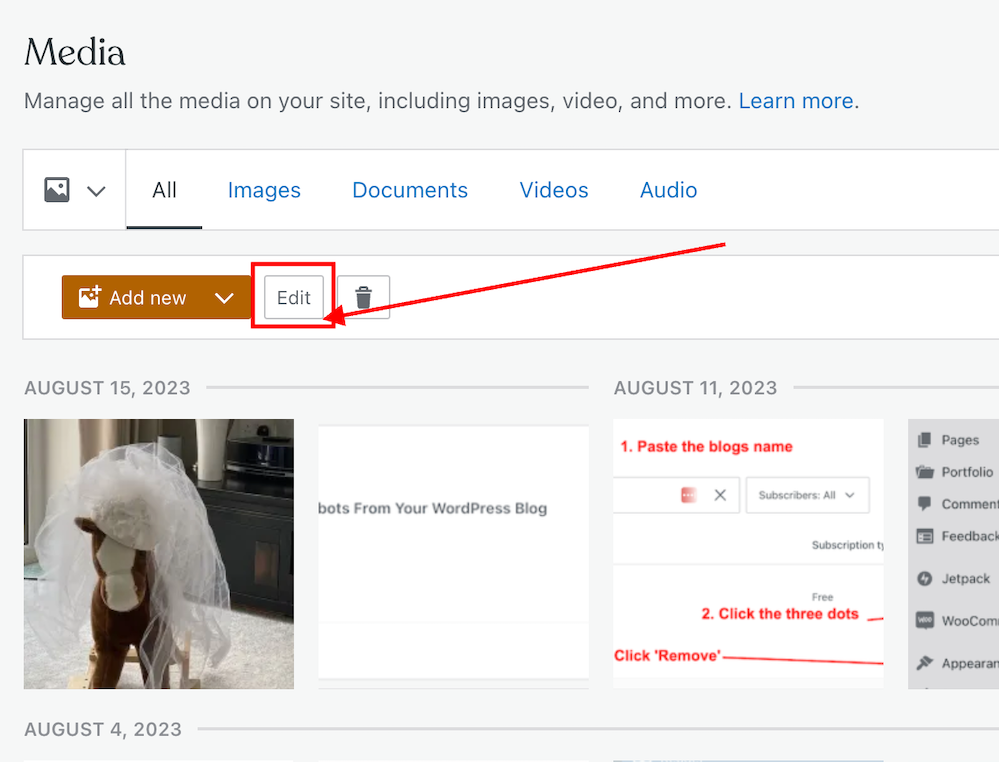Image resolution: width=999 pixels, height=762 pixels.
Task: Click the Appearance paintbrush icon
Action: pyautogui.click(x=925, y=663)
